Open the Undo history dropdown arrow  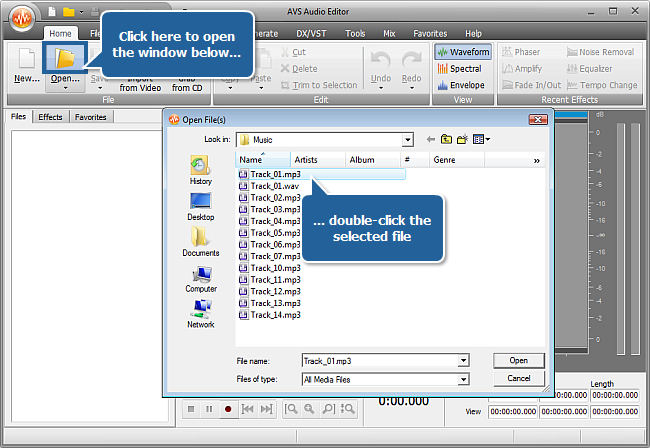[381, 88]
